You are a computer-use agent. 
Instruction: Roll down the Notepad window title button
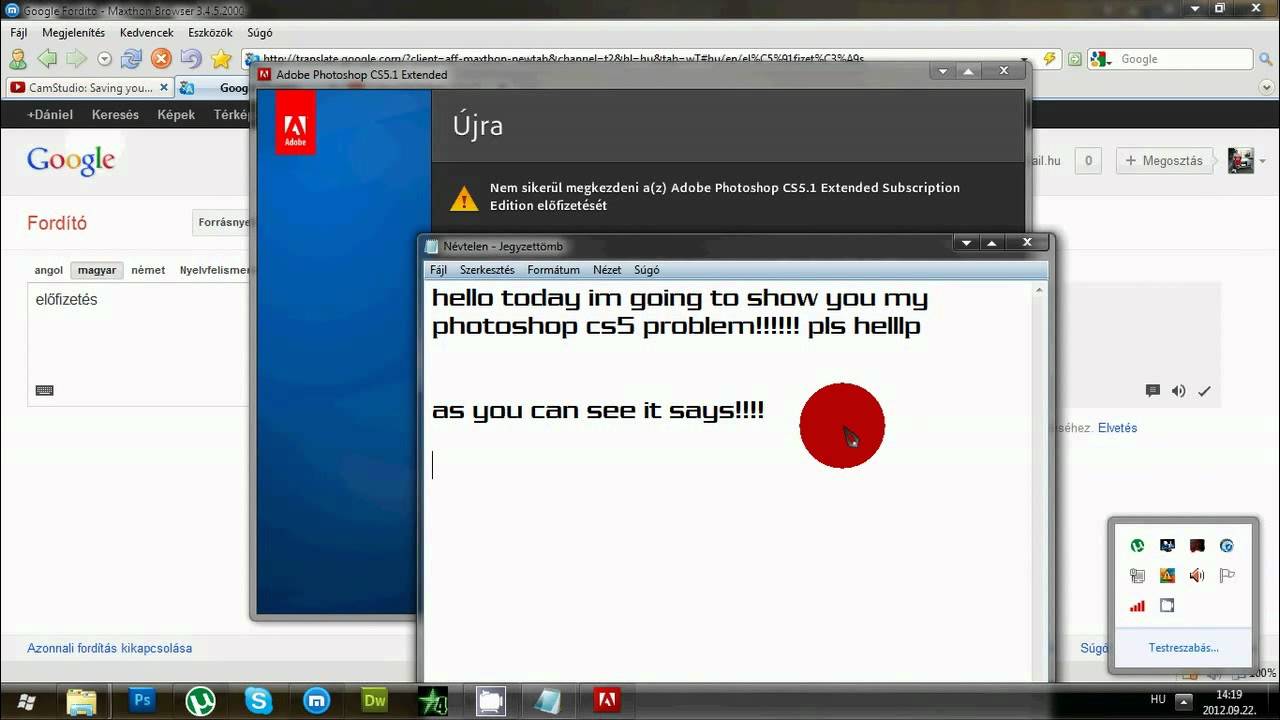(x=966, y=243)
